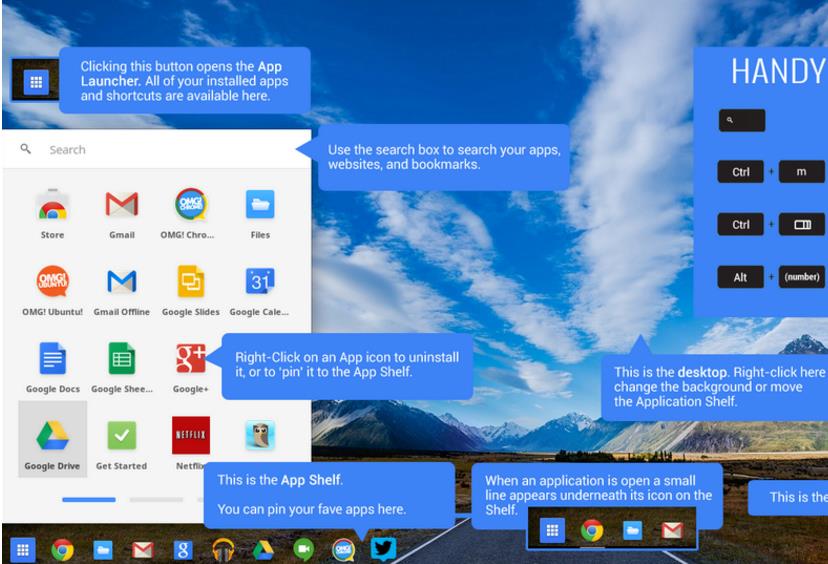828x564 pixels.
Task: Select the highlighted Google Drive launcher app
Action: click(x=52, y=438)
